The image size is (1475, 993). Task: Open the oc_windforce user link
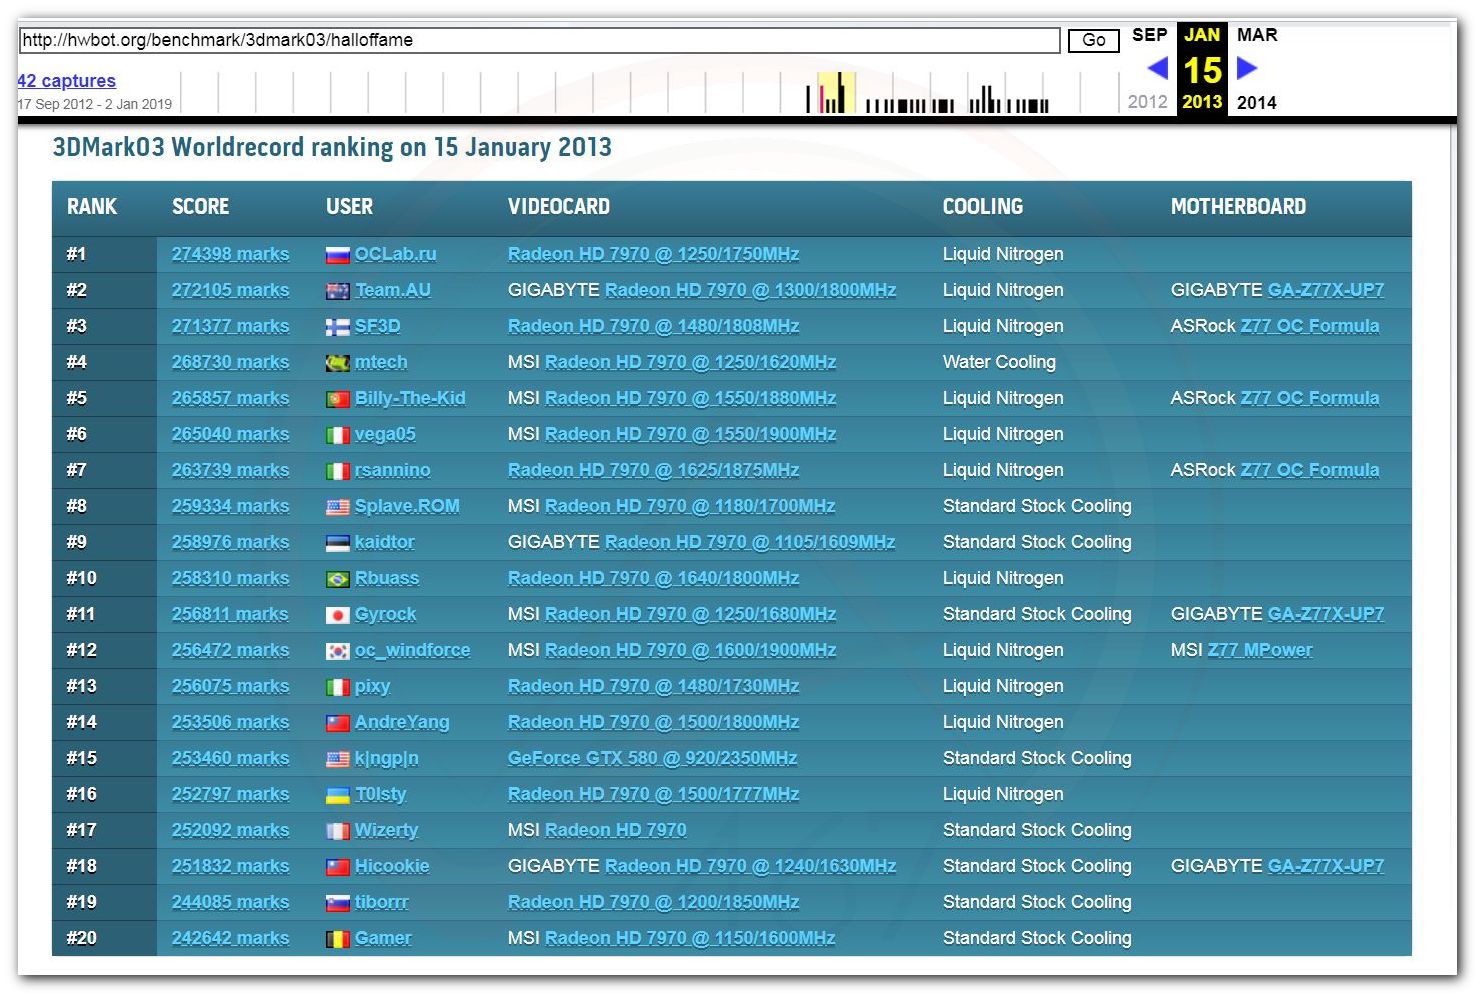[x=412, y=650]
